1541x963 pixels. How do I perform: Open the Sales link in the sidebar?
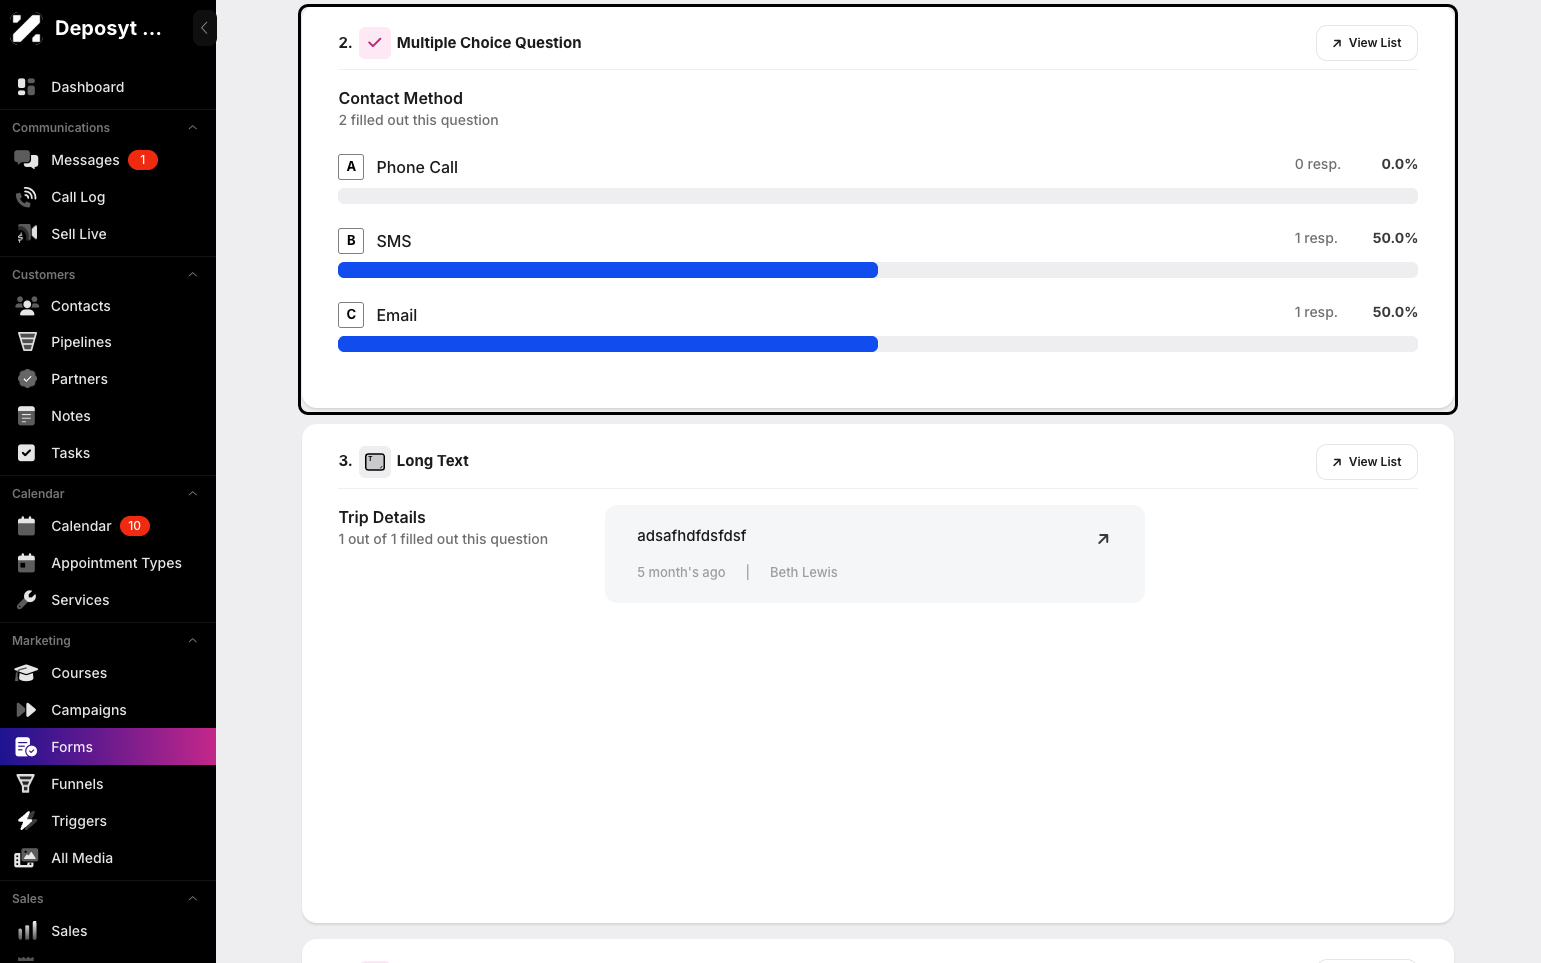(108, 931)
